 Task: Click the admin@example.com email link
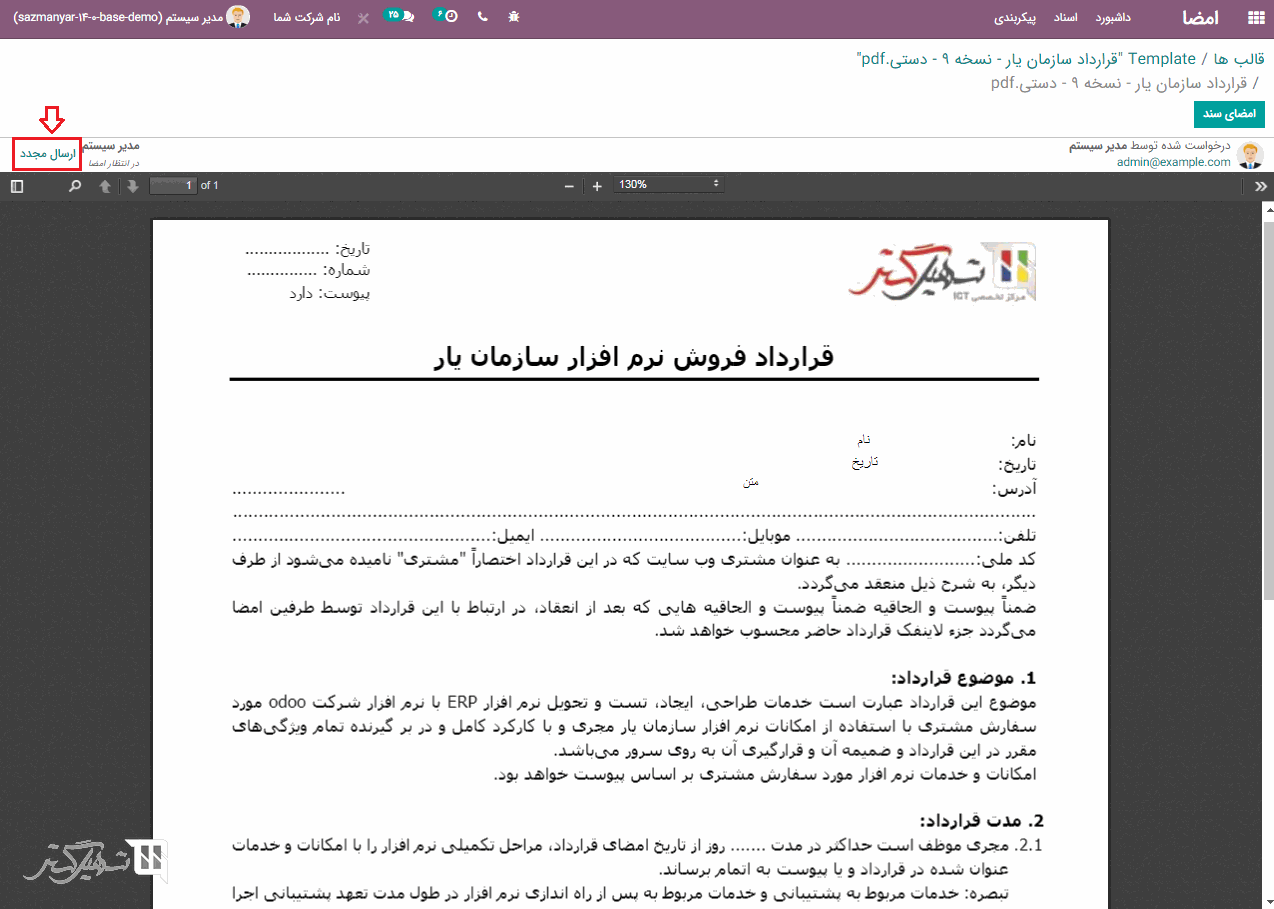1174,162
